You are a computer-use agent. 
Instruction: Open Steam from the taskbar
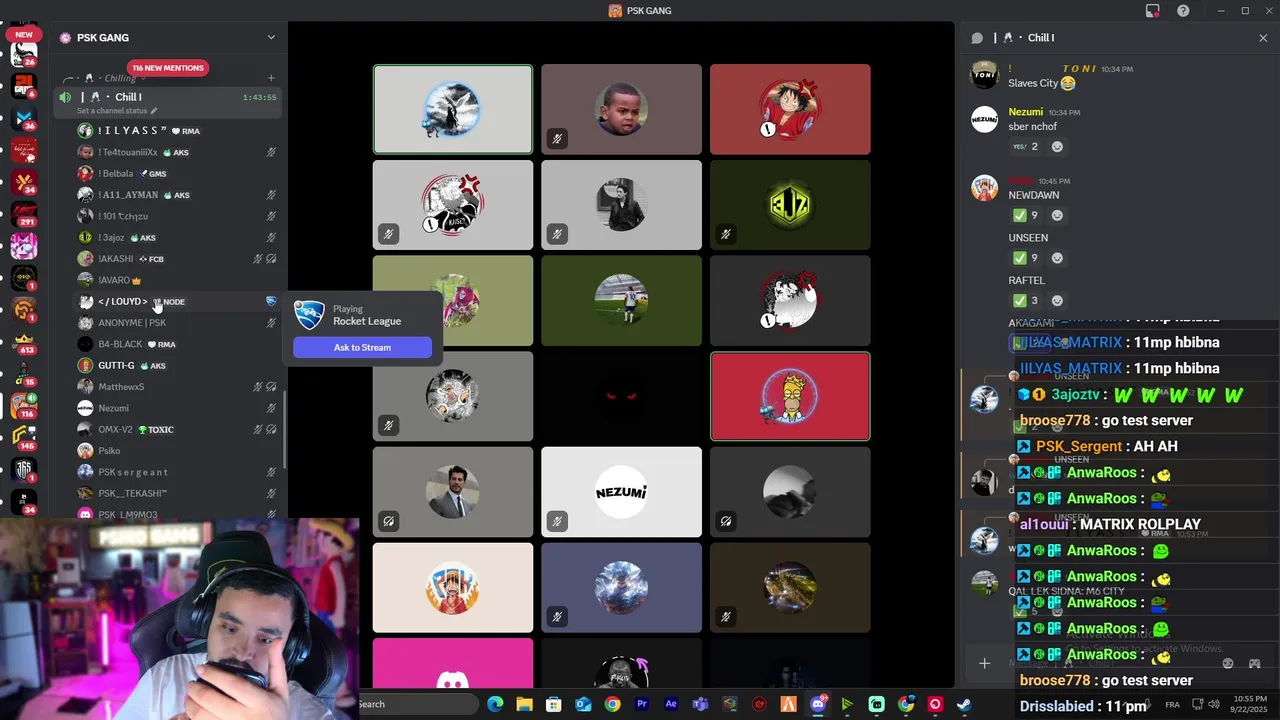(x=964, y=704)
